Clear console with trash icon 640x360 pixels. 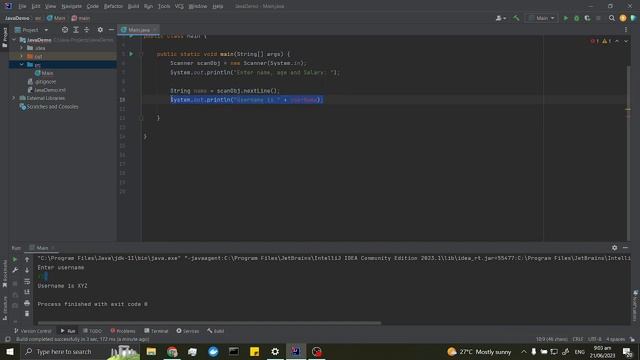pos(27,313)
